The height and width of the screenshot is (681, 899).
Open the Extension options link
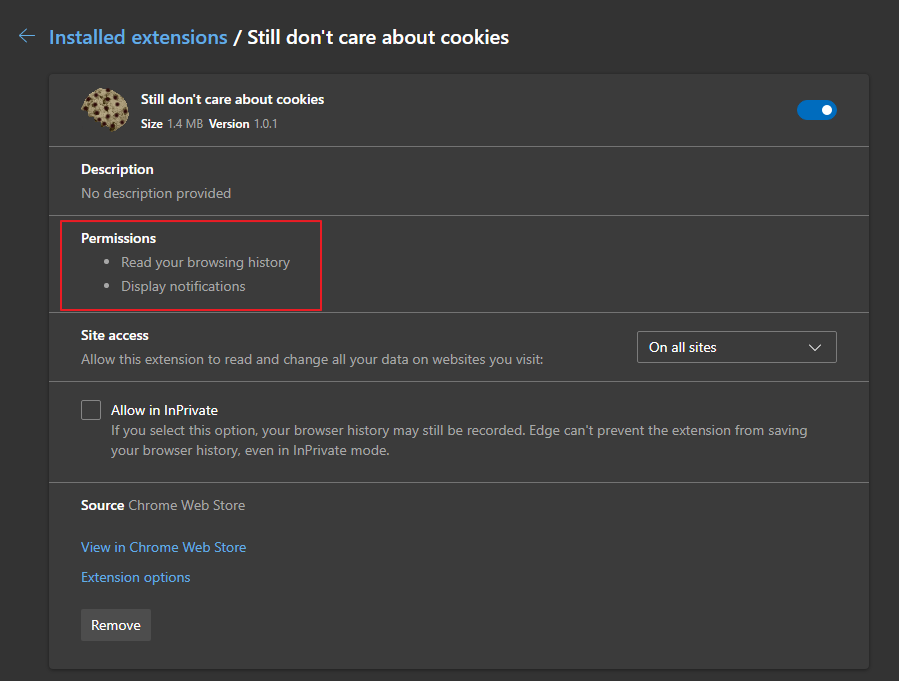135,577
